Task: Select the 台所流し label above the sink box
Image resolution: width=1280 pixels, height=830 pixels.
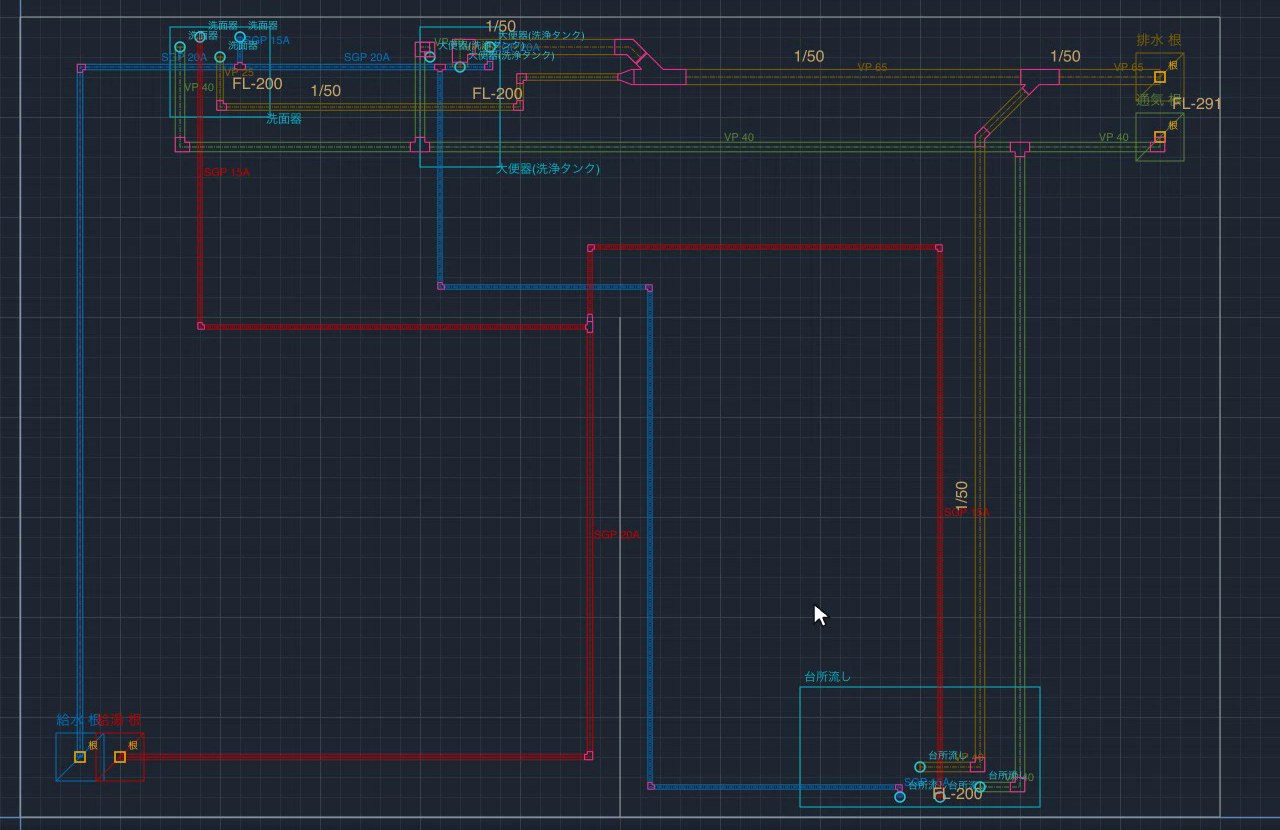Action: click(827, 676)
